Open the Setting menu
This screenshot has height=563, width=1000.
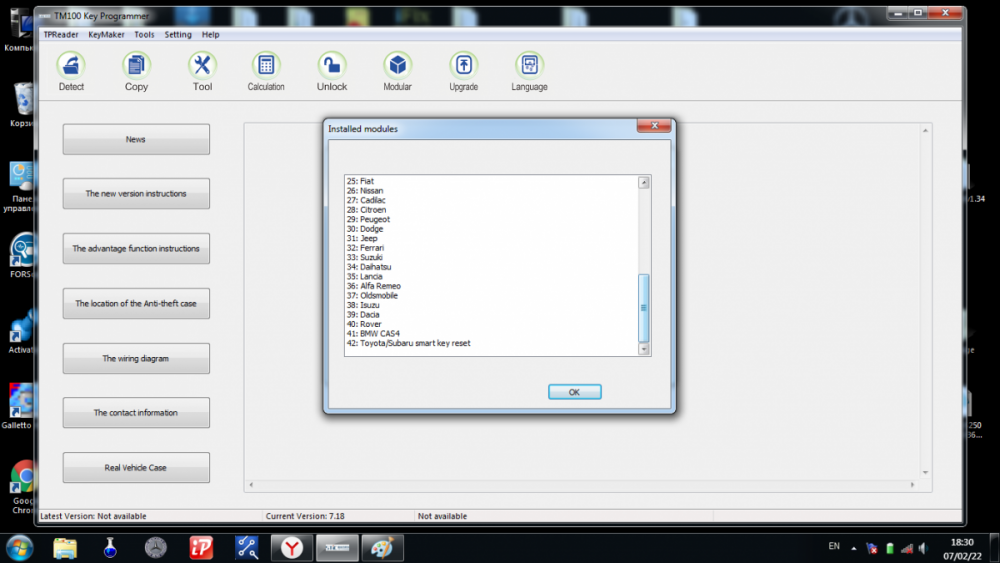click(x=178, y=34)
